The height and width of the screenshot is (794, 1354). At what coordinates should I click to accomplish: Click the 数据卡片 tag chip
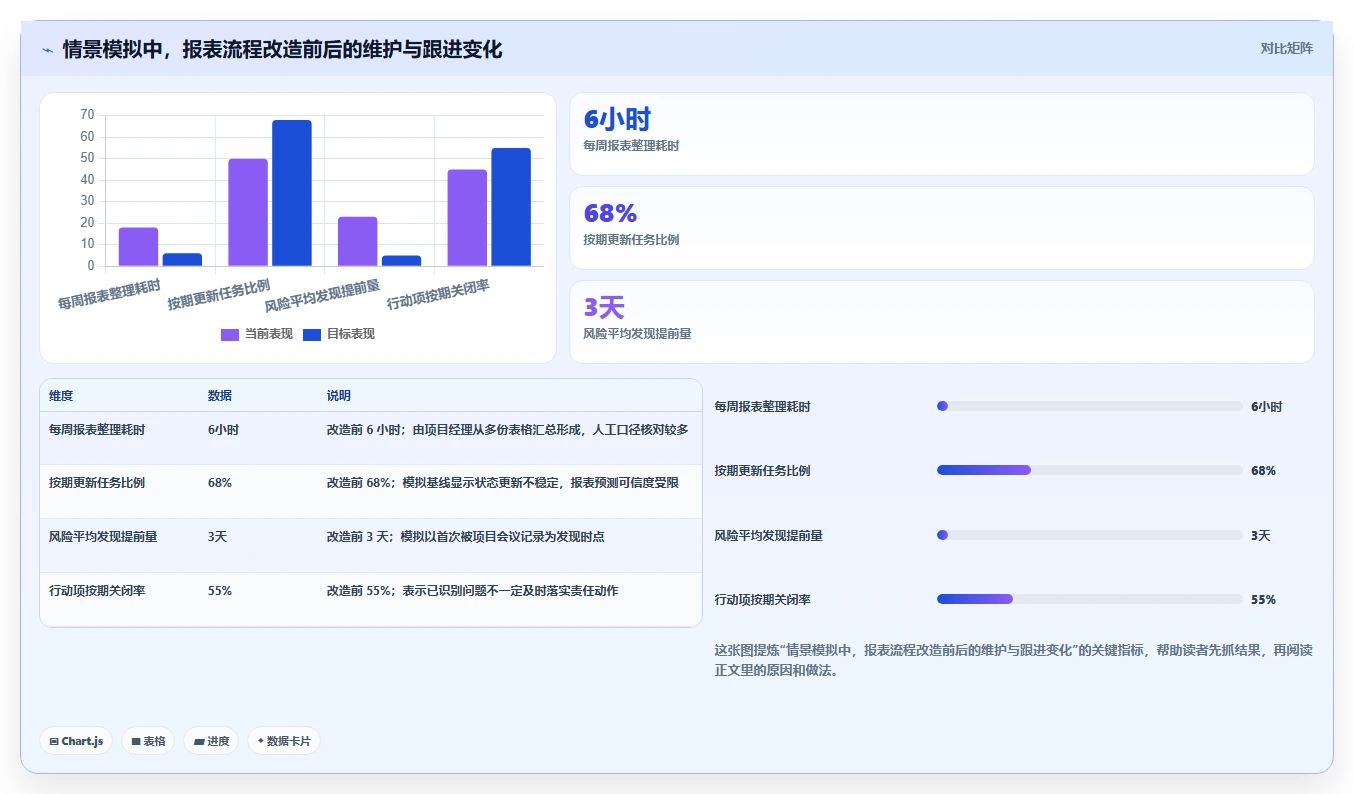[284, 741]
